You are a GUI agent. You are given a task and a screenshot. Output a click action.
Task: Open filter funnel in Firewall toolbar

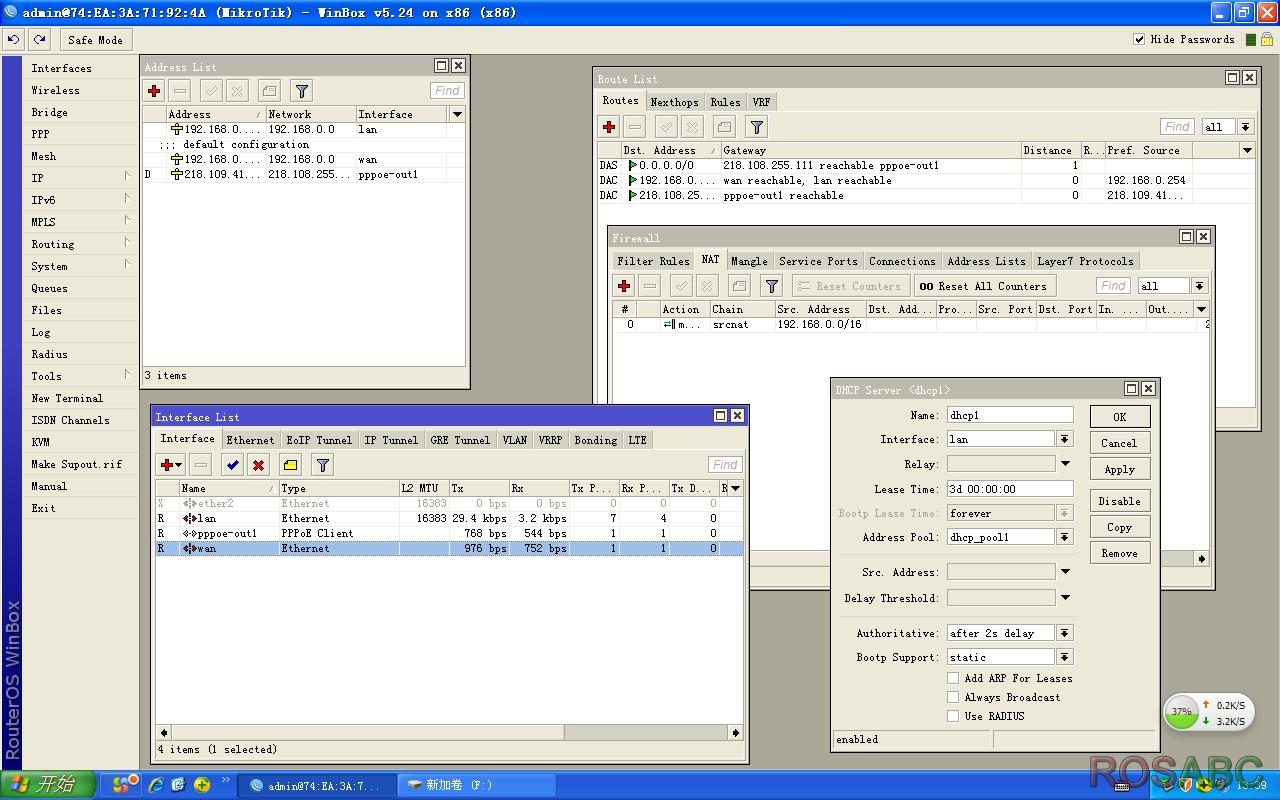(x=771, y=286)
